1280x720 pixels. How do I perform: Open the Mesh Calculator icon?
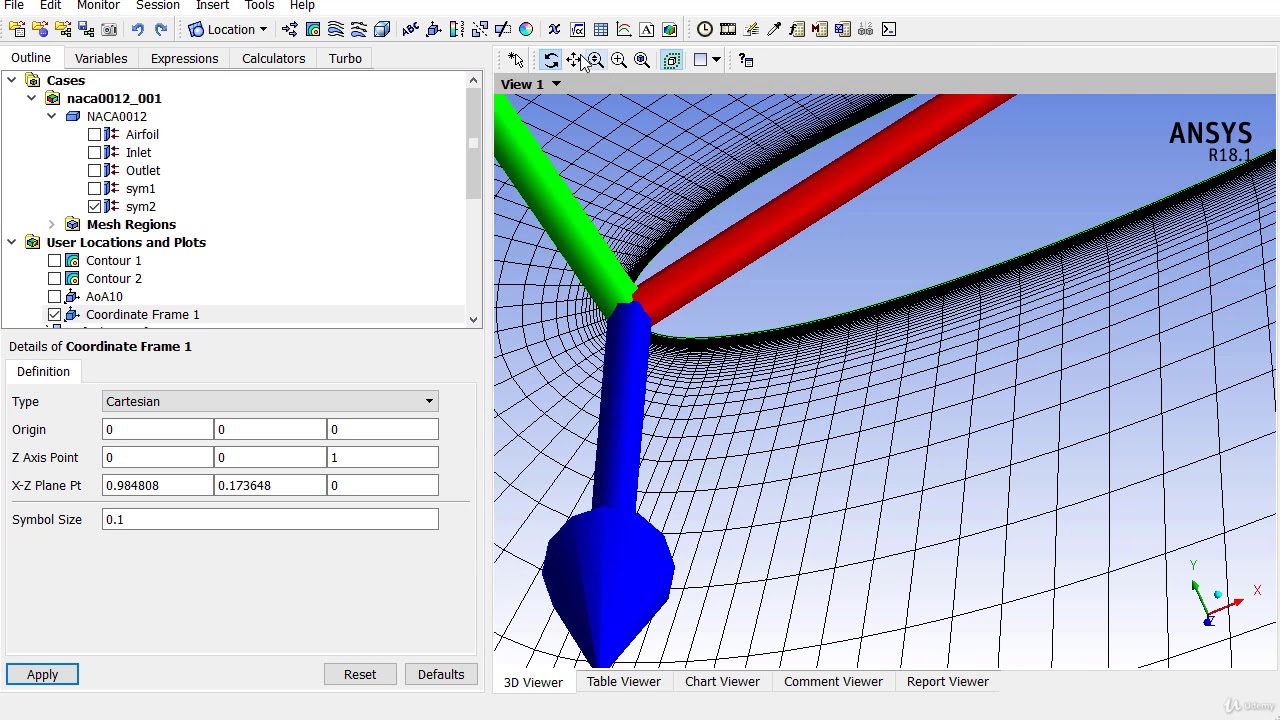843,29
